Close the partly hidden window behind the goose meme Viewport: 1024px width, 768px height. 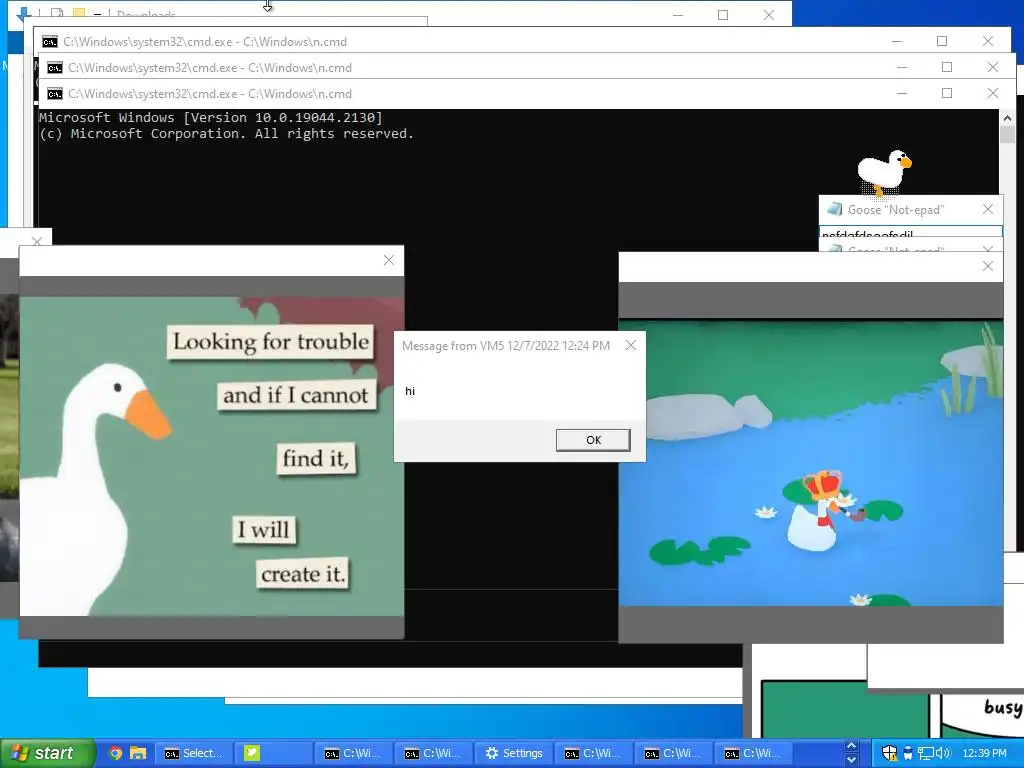pyautogui.click(x=37, y=241)
